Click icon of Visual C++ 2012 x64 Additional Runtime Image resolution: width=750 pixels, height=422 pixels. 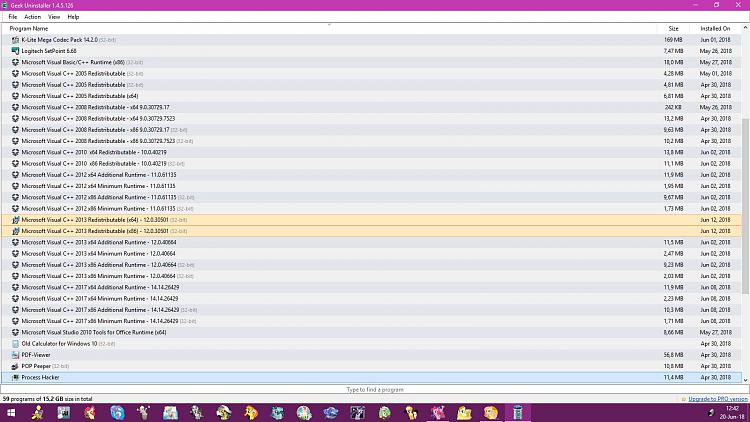[x=15, y=175]
